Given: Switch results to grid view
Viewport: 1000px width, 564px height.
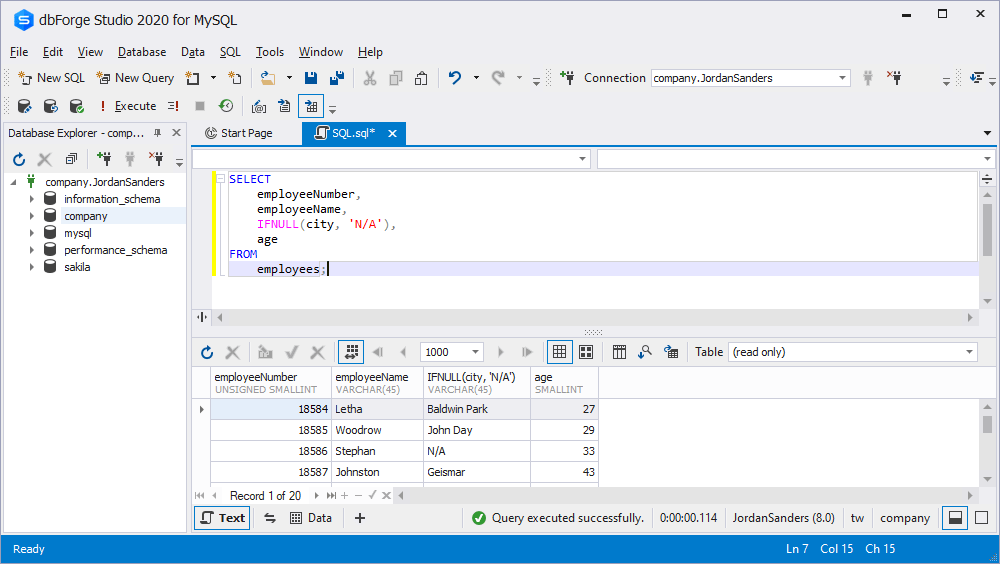Looking at the screenshot, I should pyautogui.click(x=559, y=352).
